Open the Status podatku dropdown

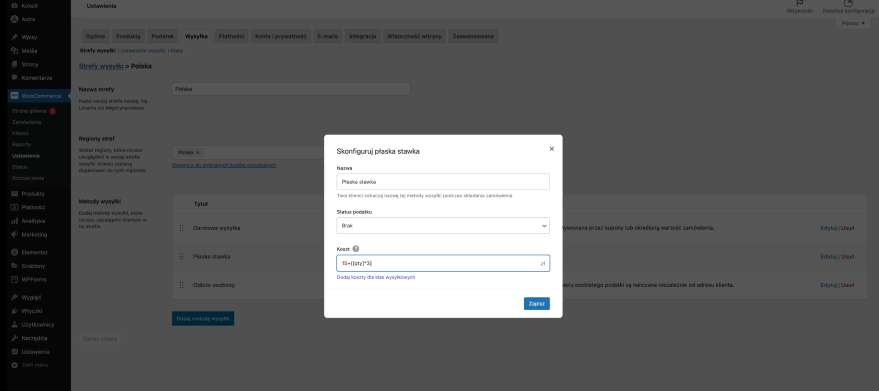click(x=443, y=226)
